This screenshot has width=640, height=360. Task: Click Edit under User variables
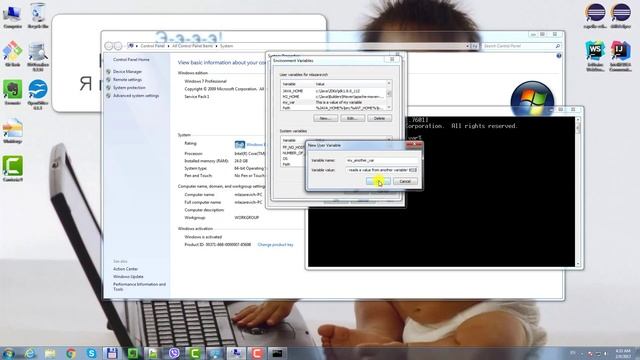352,118
